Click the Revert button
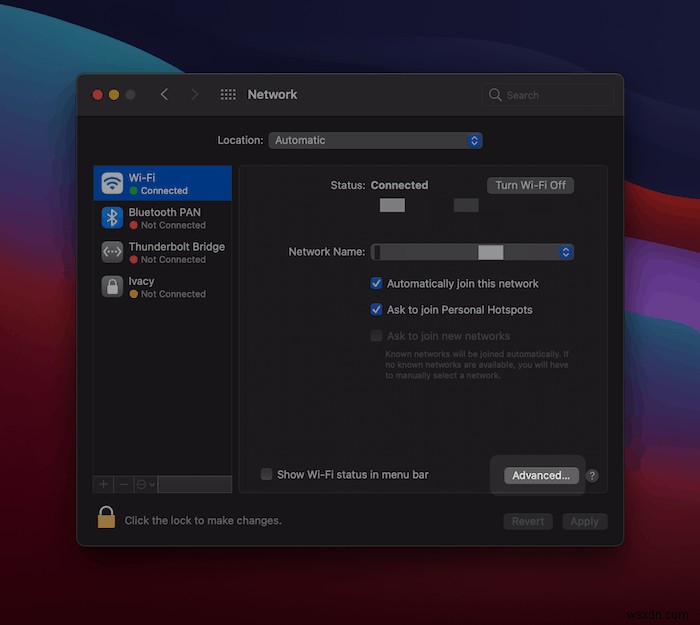Viewport: 700px width, 625px height. 528,521
